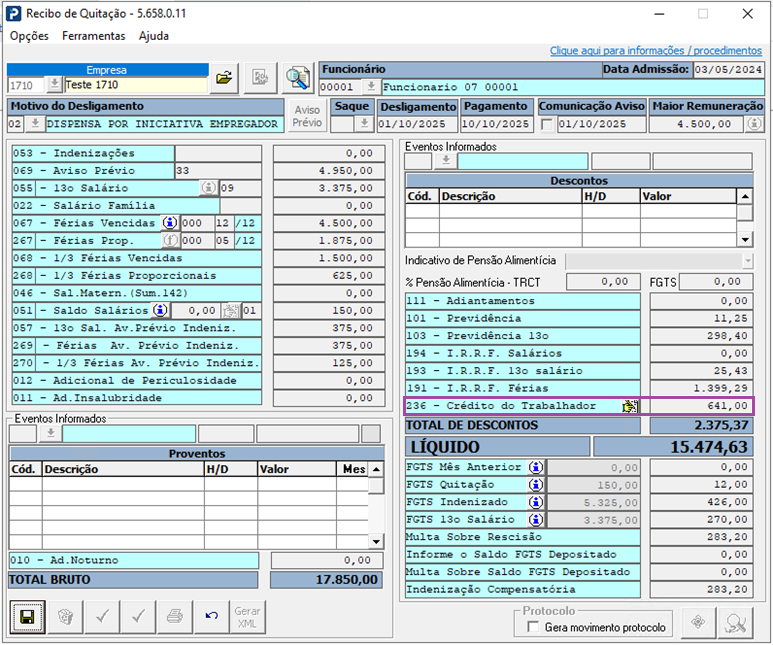
Task: Toggle the Comunicação Aviso checkbox
Action: [546, 124]
